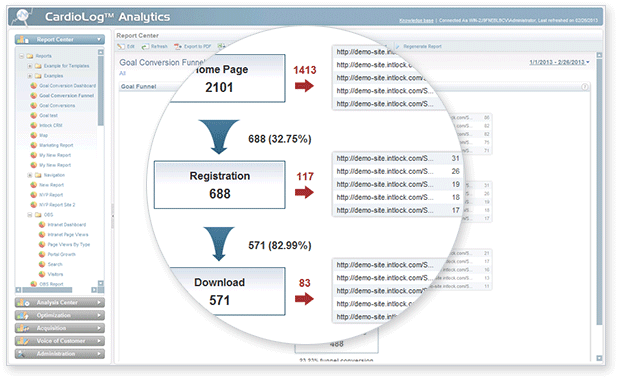Expand the Administration panel
This screenshot has height=379, width=618.
click(x=60, y=354)
